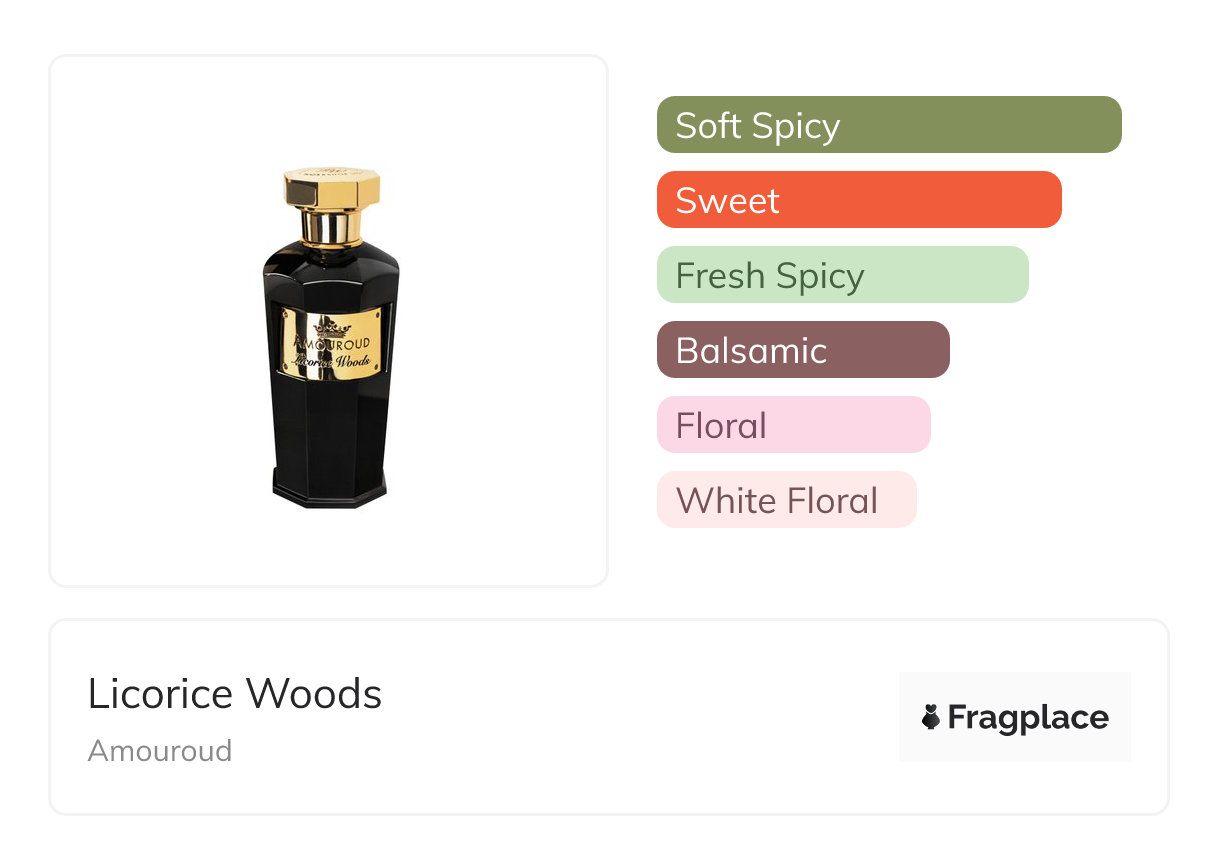Image resolution: width=1218 pixels, height=864 pixels.
Task: Click the AMOUROUD text on the bottle label
Action: (x=331, y=343)
